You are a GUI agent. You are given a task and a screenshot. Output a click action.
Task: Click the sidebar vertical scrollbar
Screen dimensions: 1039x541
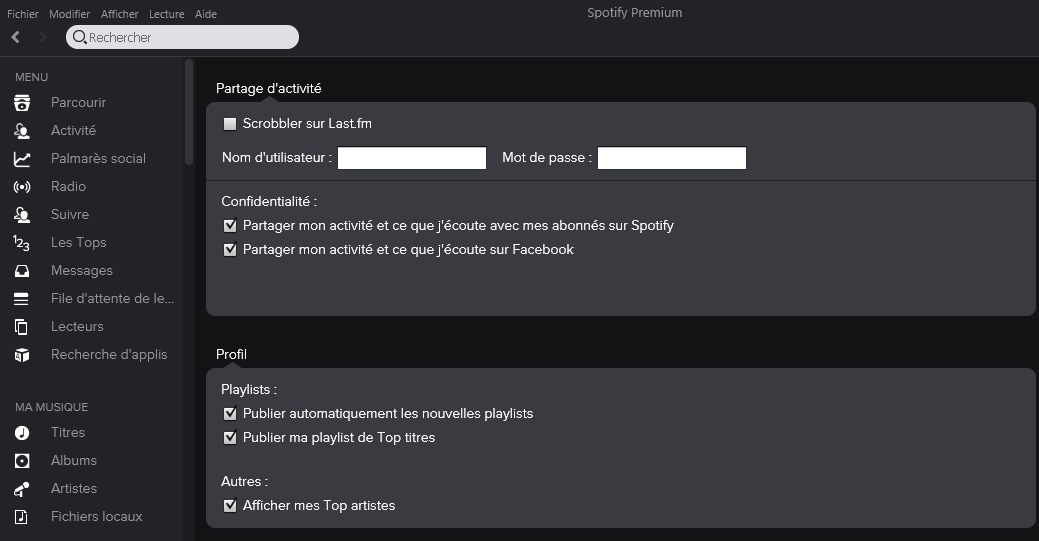pyautogui.click(x=189, y=112)
